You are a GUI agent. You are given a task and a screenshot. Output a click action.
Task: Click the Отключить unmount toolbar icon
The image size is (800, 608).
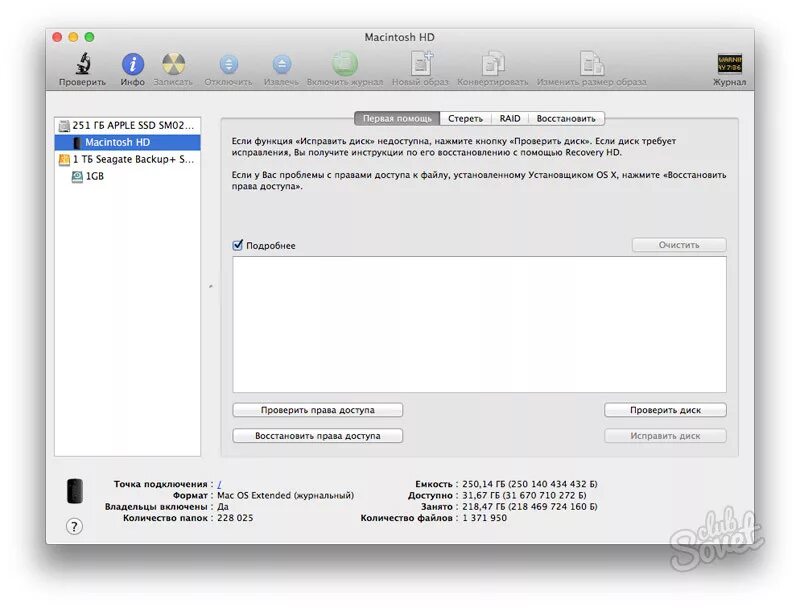(x=229, y=64)
